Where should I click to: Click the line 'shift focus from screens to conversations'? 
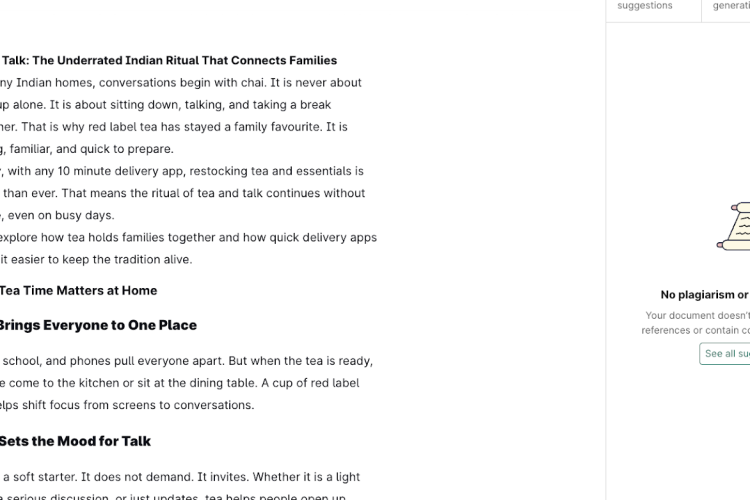click(127, 405)
